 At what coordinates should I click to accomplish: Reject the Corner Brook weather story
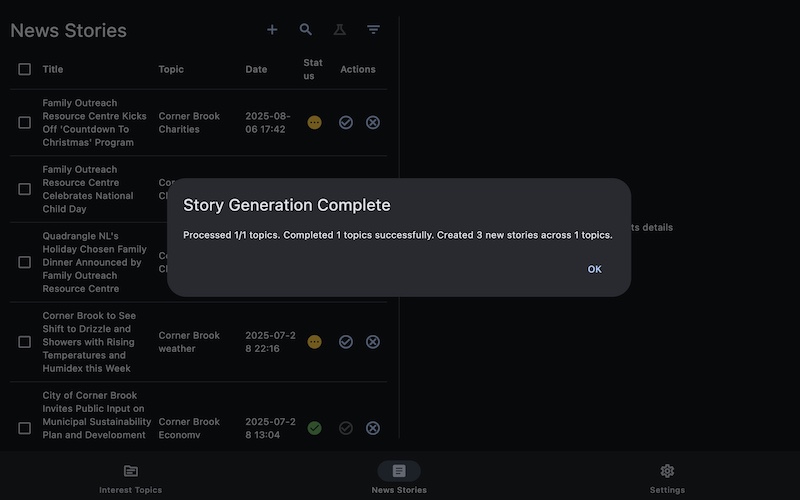(373, 342)
